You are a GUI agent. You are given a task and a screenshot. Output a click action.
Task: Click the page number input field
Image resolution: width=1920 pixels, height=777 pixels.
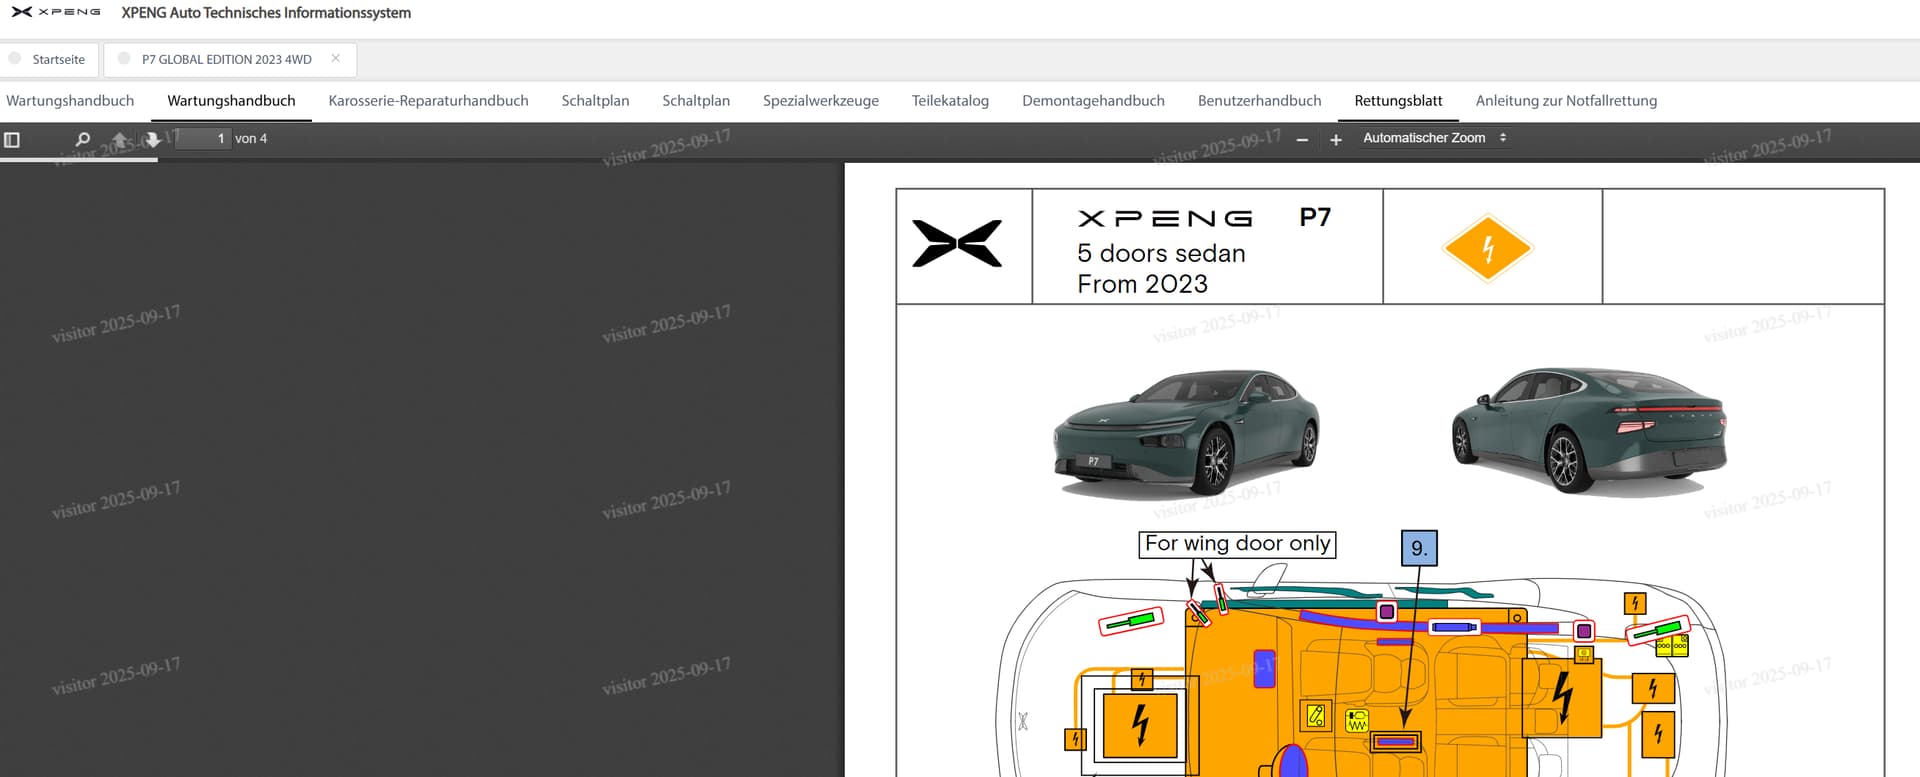click(x=203, y=139)
